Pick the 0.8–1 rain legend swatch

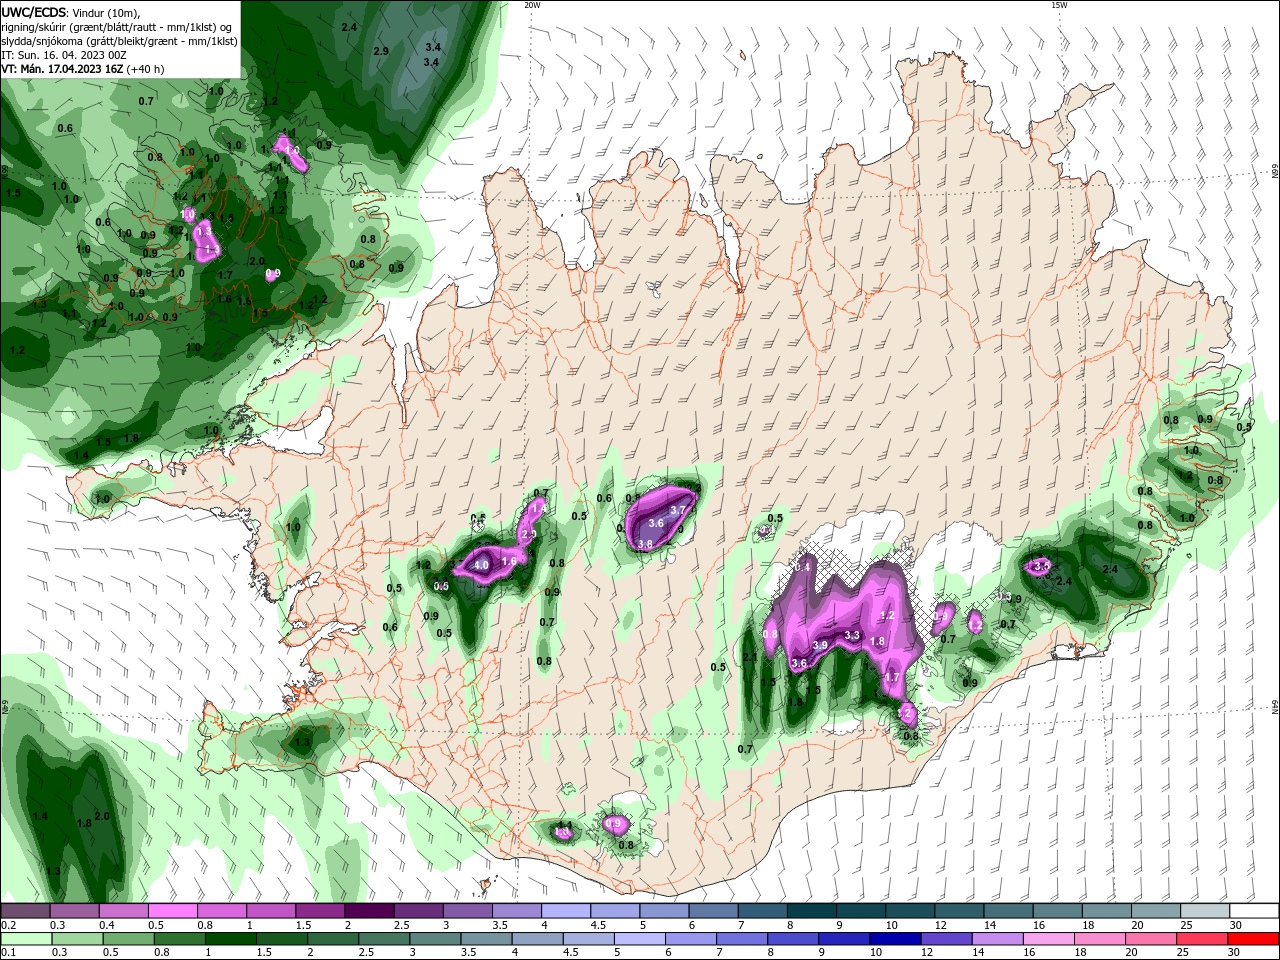click(179, 939)
